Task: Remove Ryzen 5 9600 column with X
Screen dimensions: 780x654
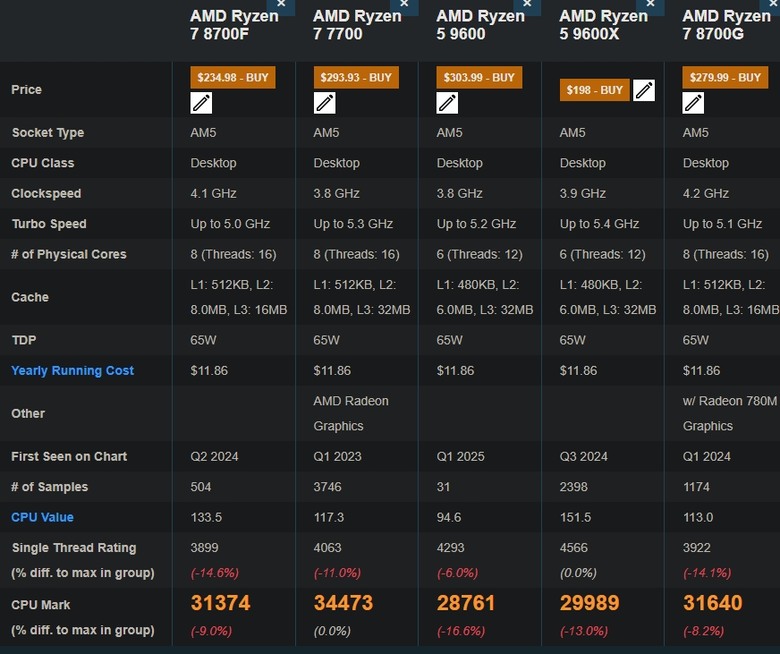Action: point(527,4)
